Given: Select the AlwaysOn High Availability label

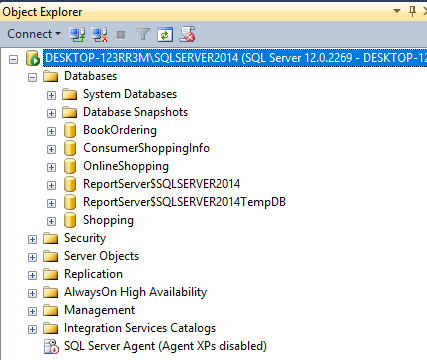Looking at the screenshot, I should click(135, 292).
